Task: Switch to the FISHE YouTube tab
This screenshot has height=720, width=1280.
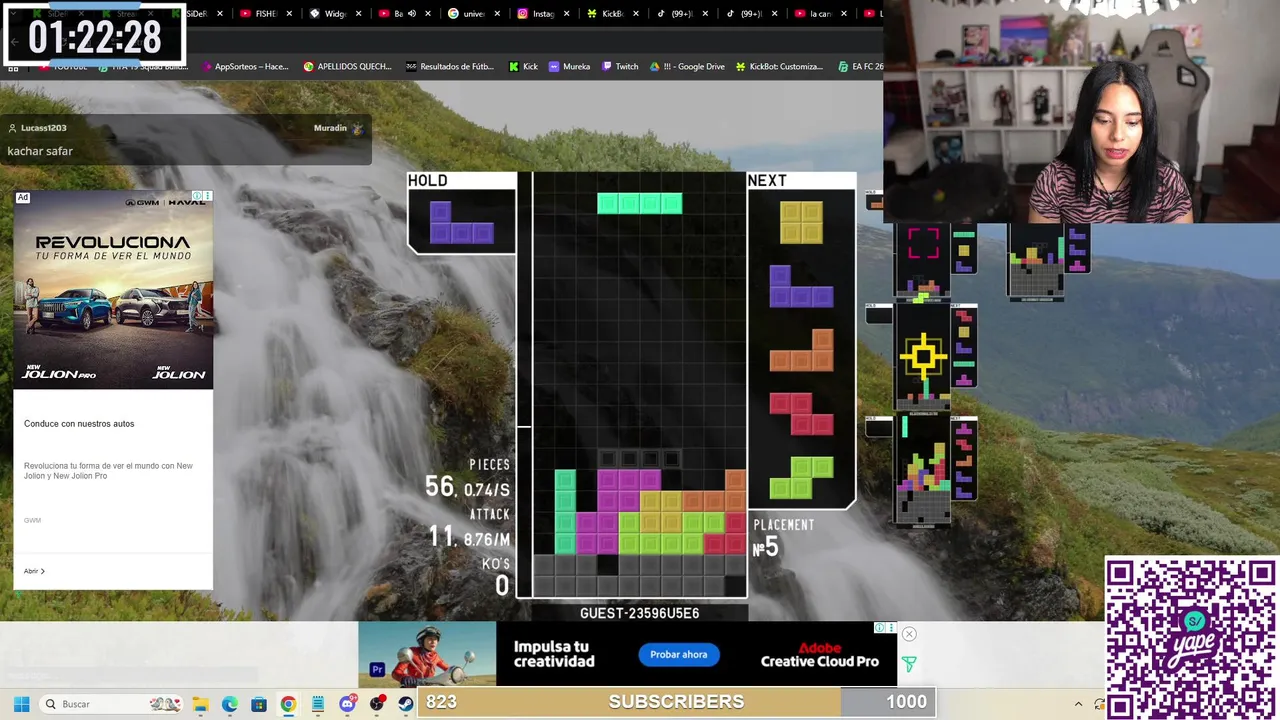Action: pos(266,14)
